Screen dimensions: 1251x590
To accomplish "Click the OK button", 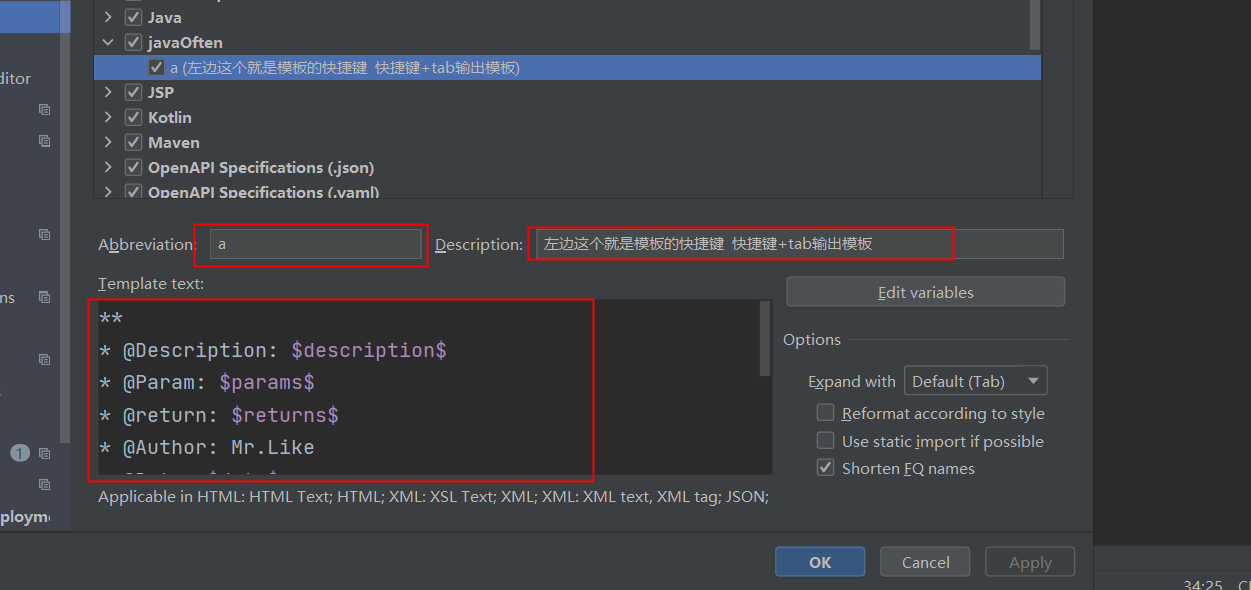I will (819, 561).
